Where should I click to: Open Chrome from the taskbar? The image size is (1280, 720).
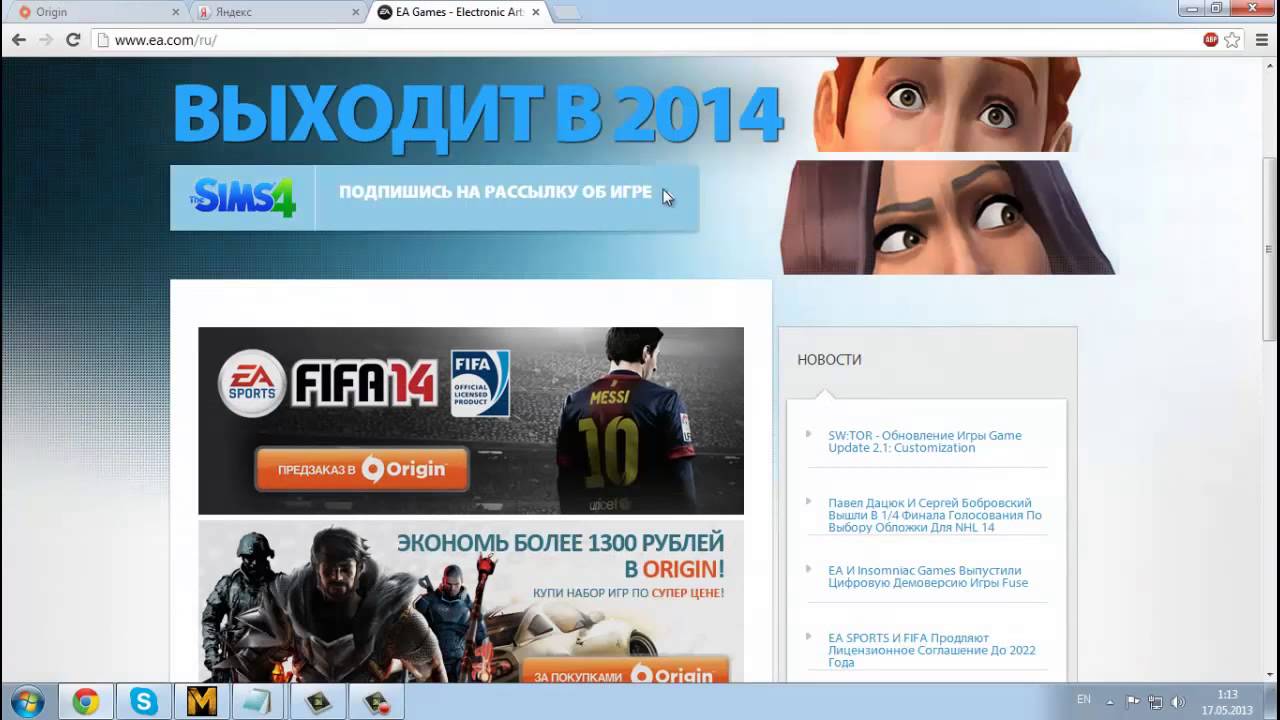[86, 702]
